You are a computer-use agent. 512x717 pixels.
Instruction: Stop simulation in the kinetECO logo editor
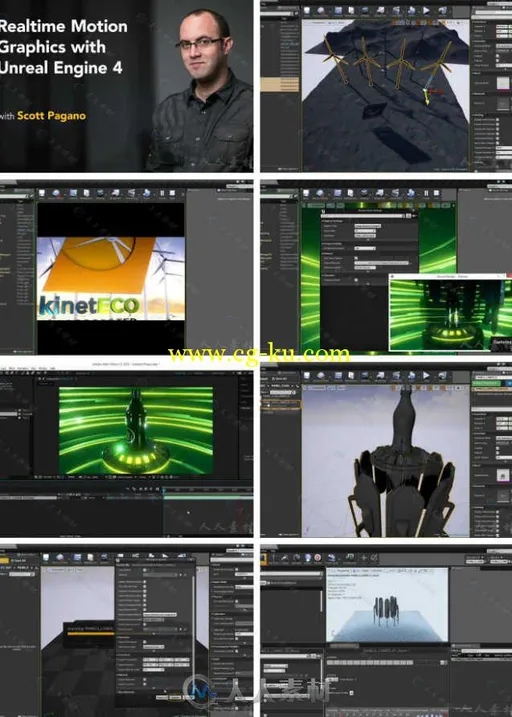(x=172, y=193)
